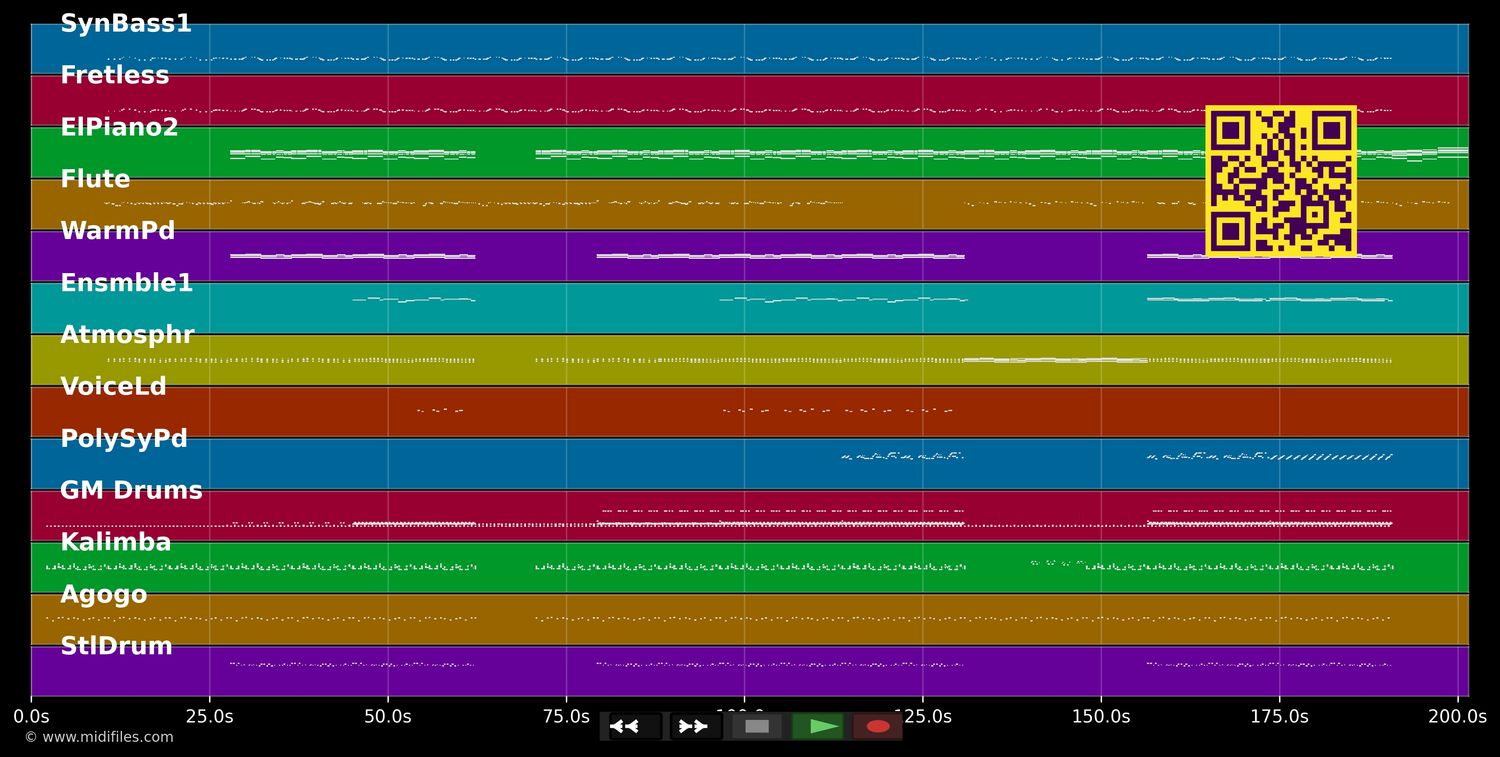Click the fast-forward button
This screenshot has width=1500, height=757.
[694, 726]
